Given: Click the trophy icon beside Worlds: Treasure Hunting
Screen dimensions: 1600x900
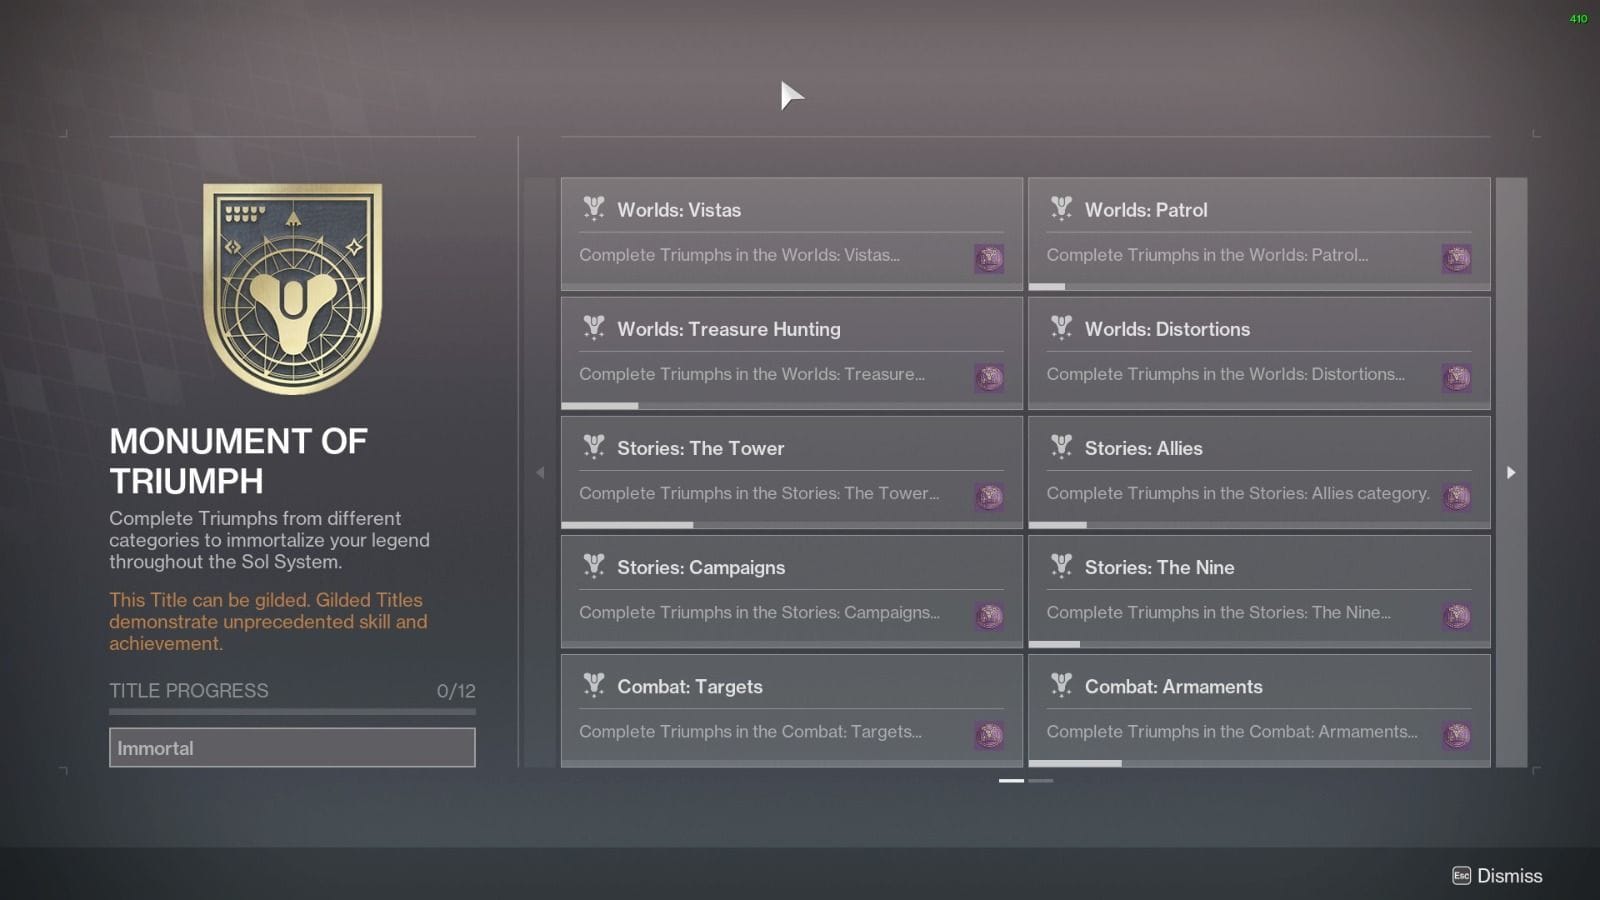Looking at the screenshot, I should (594, 327).
